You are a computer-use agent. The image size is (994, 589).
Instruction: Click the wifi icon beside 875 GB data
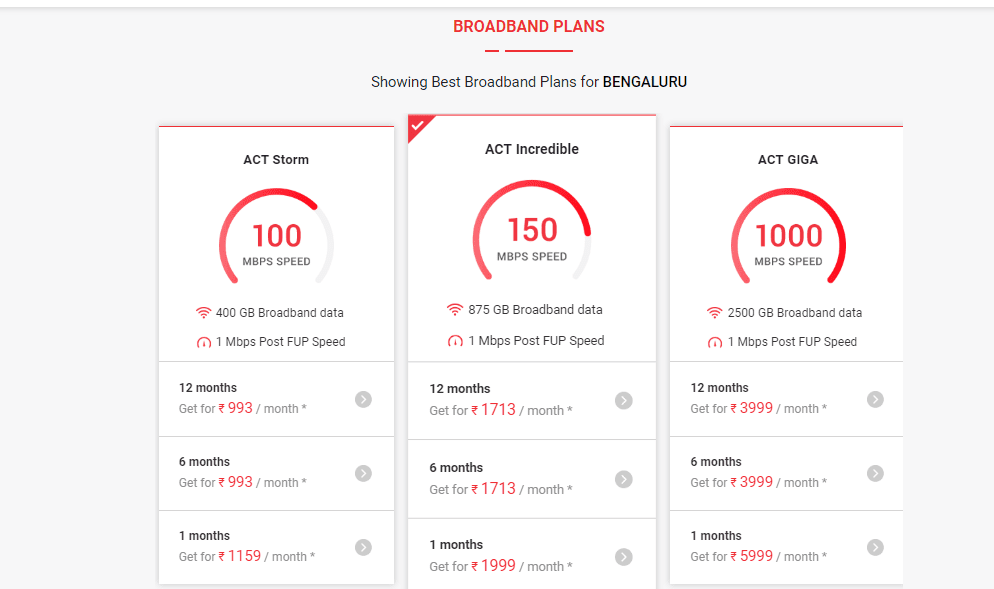pyautogui.click(x=457, y=309)
